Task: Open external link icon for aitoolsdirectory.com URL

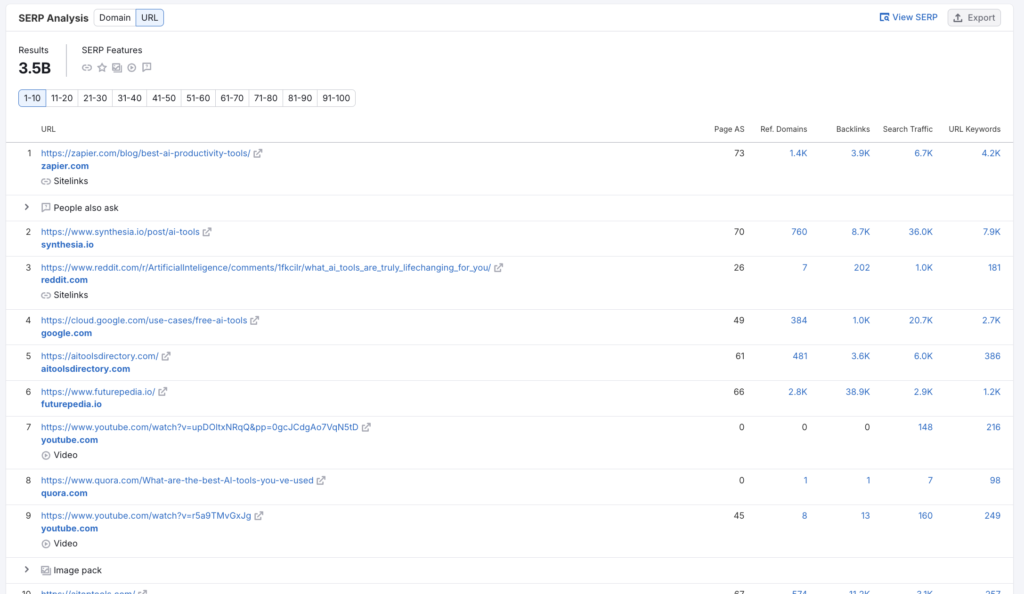Action: coord(166,356)
